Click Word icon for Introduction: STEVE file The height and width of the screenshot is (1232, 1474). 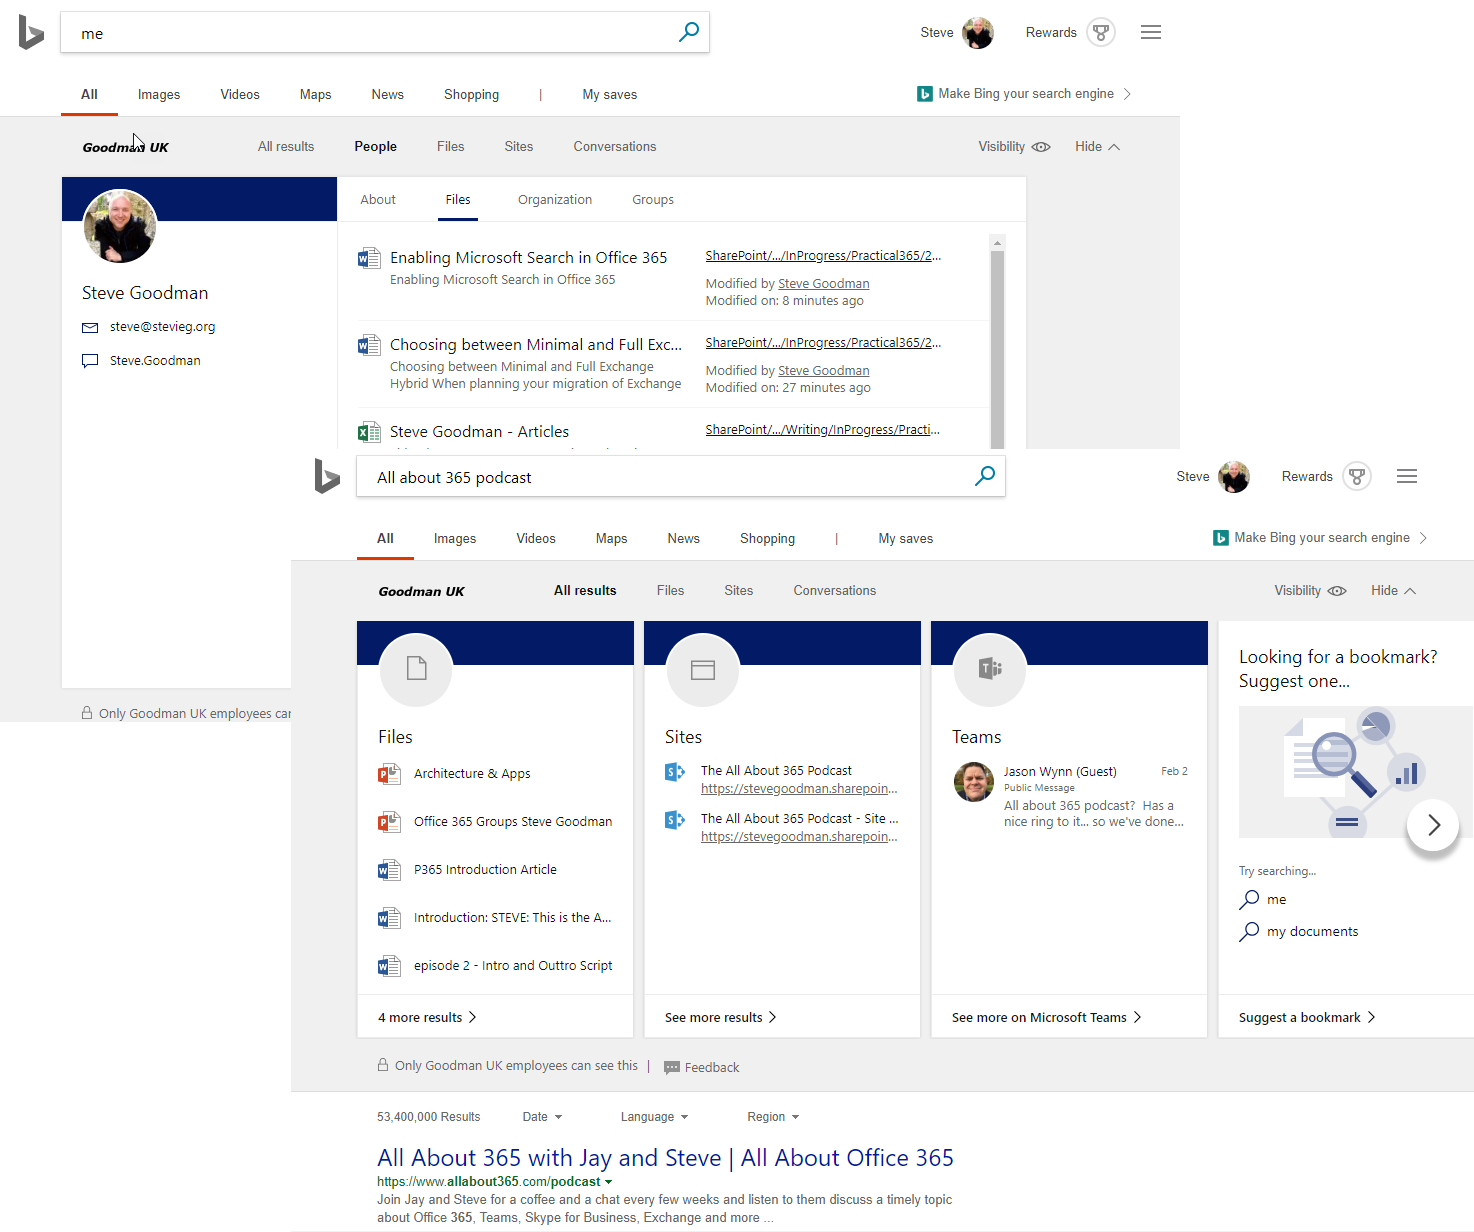(389, 918)
